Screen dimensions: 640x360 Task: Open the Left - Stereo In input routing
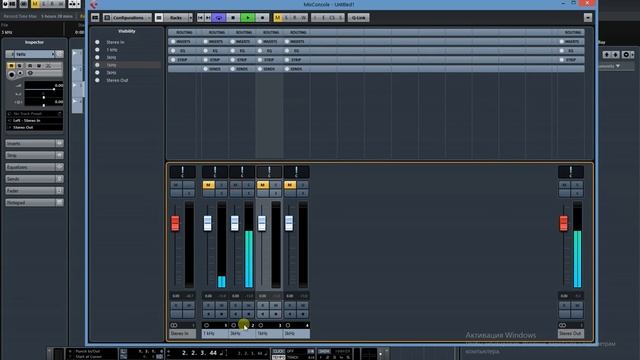(34, 120)
